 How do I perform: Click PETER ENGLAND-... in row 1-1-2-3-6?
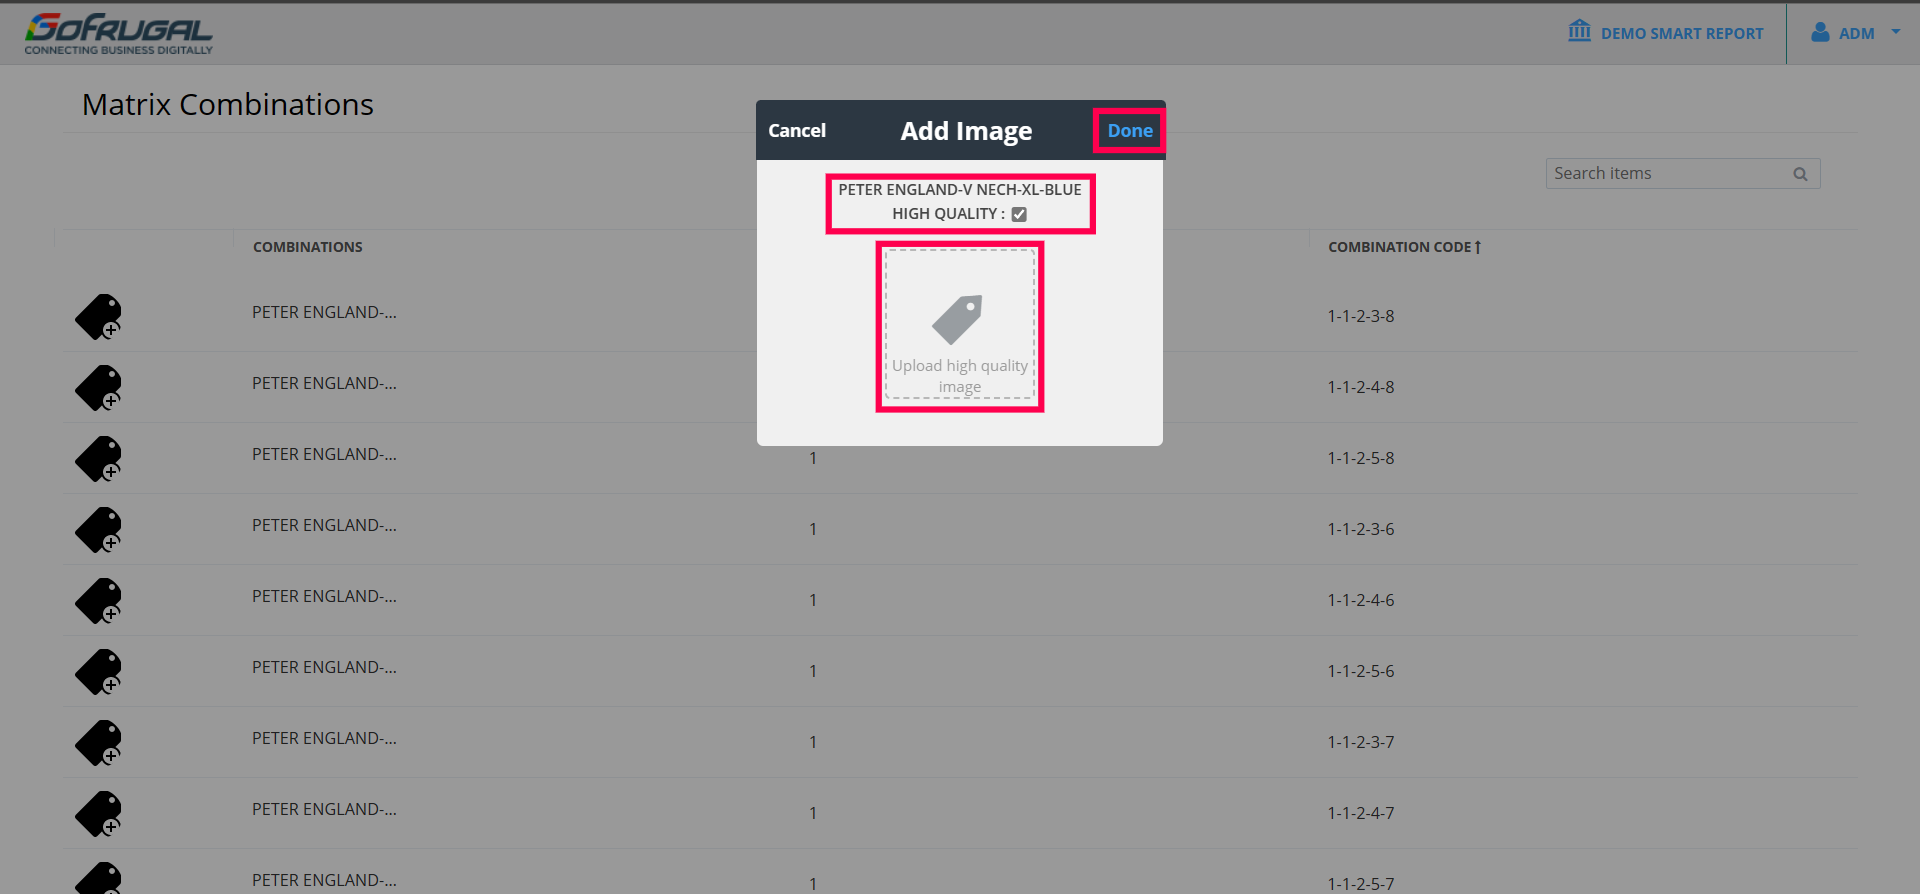(x=324, y=525)
